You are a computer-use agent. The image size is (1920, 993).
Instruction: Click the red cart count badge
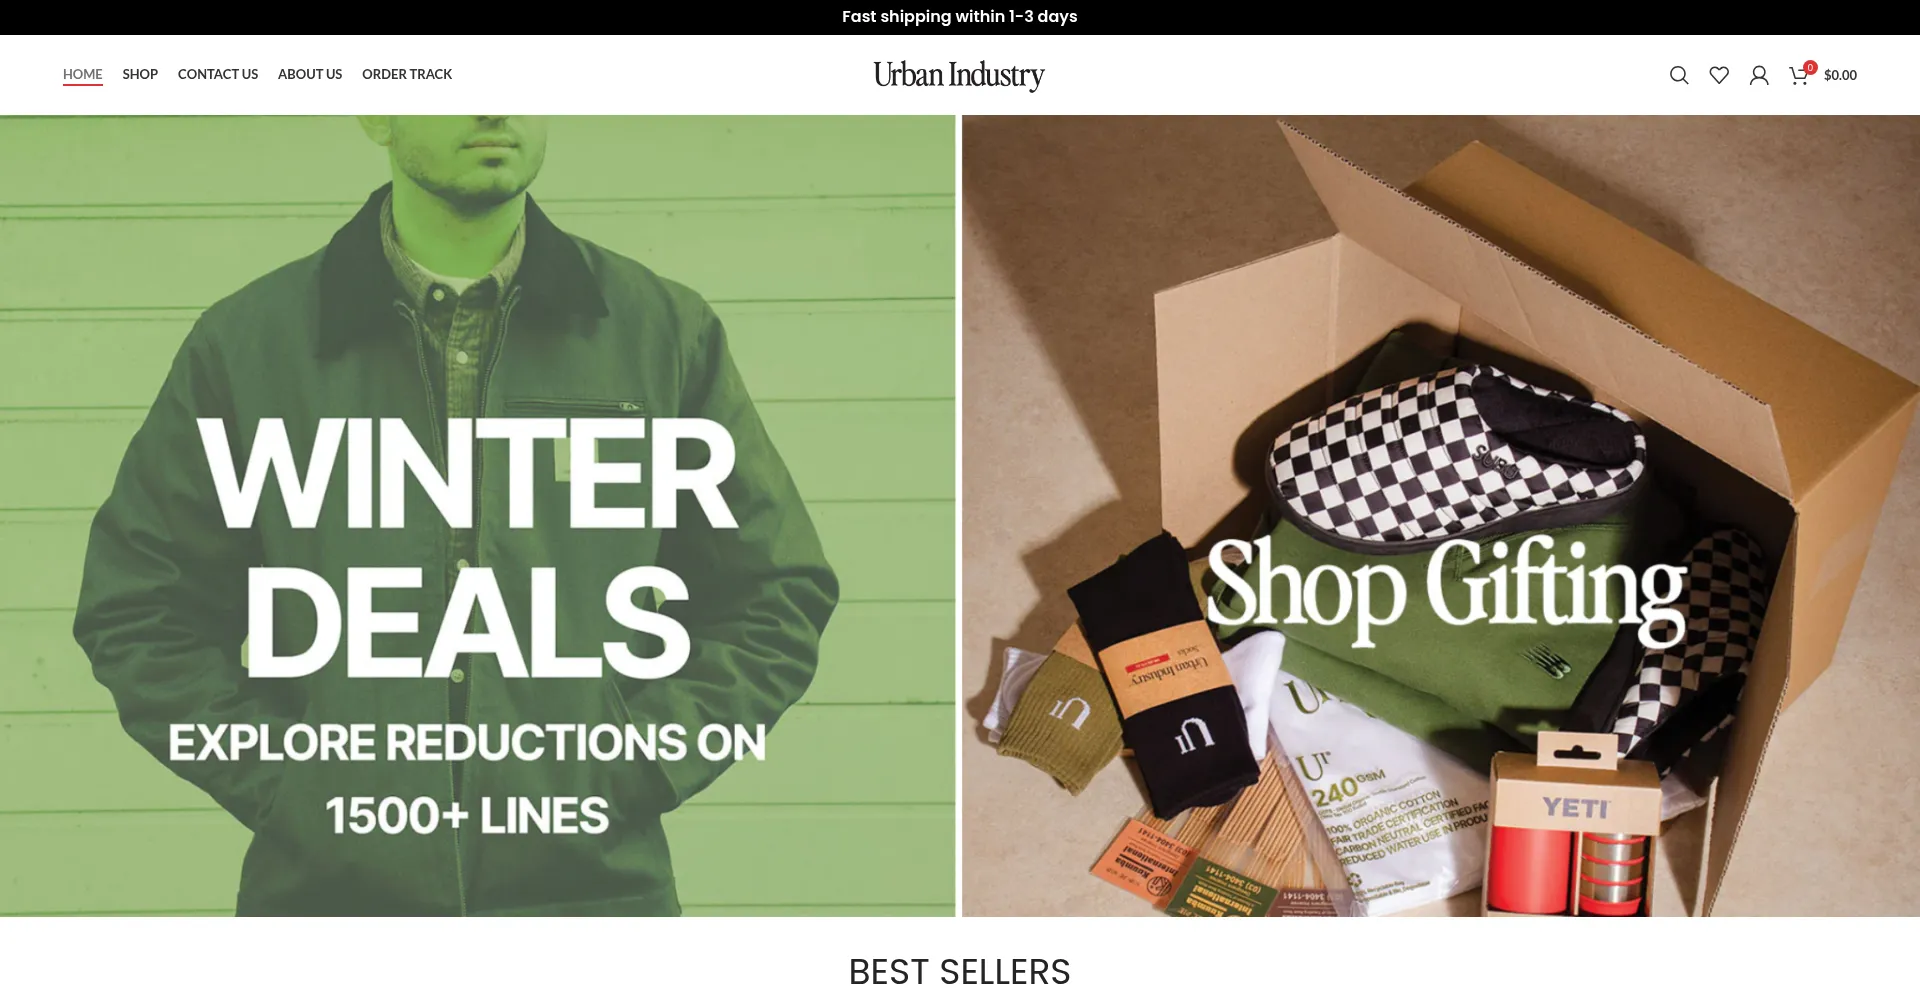[1810, 67]
